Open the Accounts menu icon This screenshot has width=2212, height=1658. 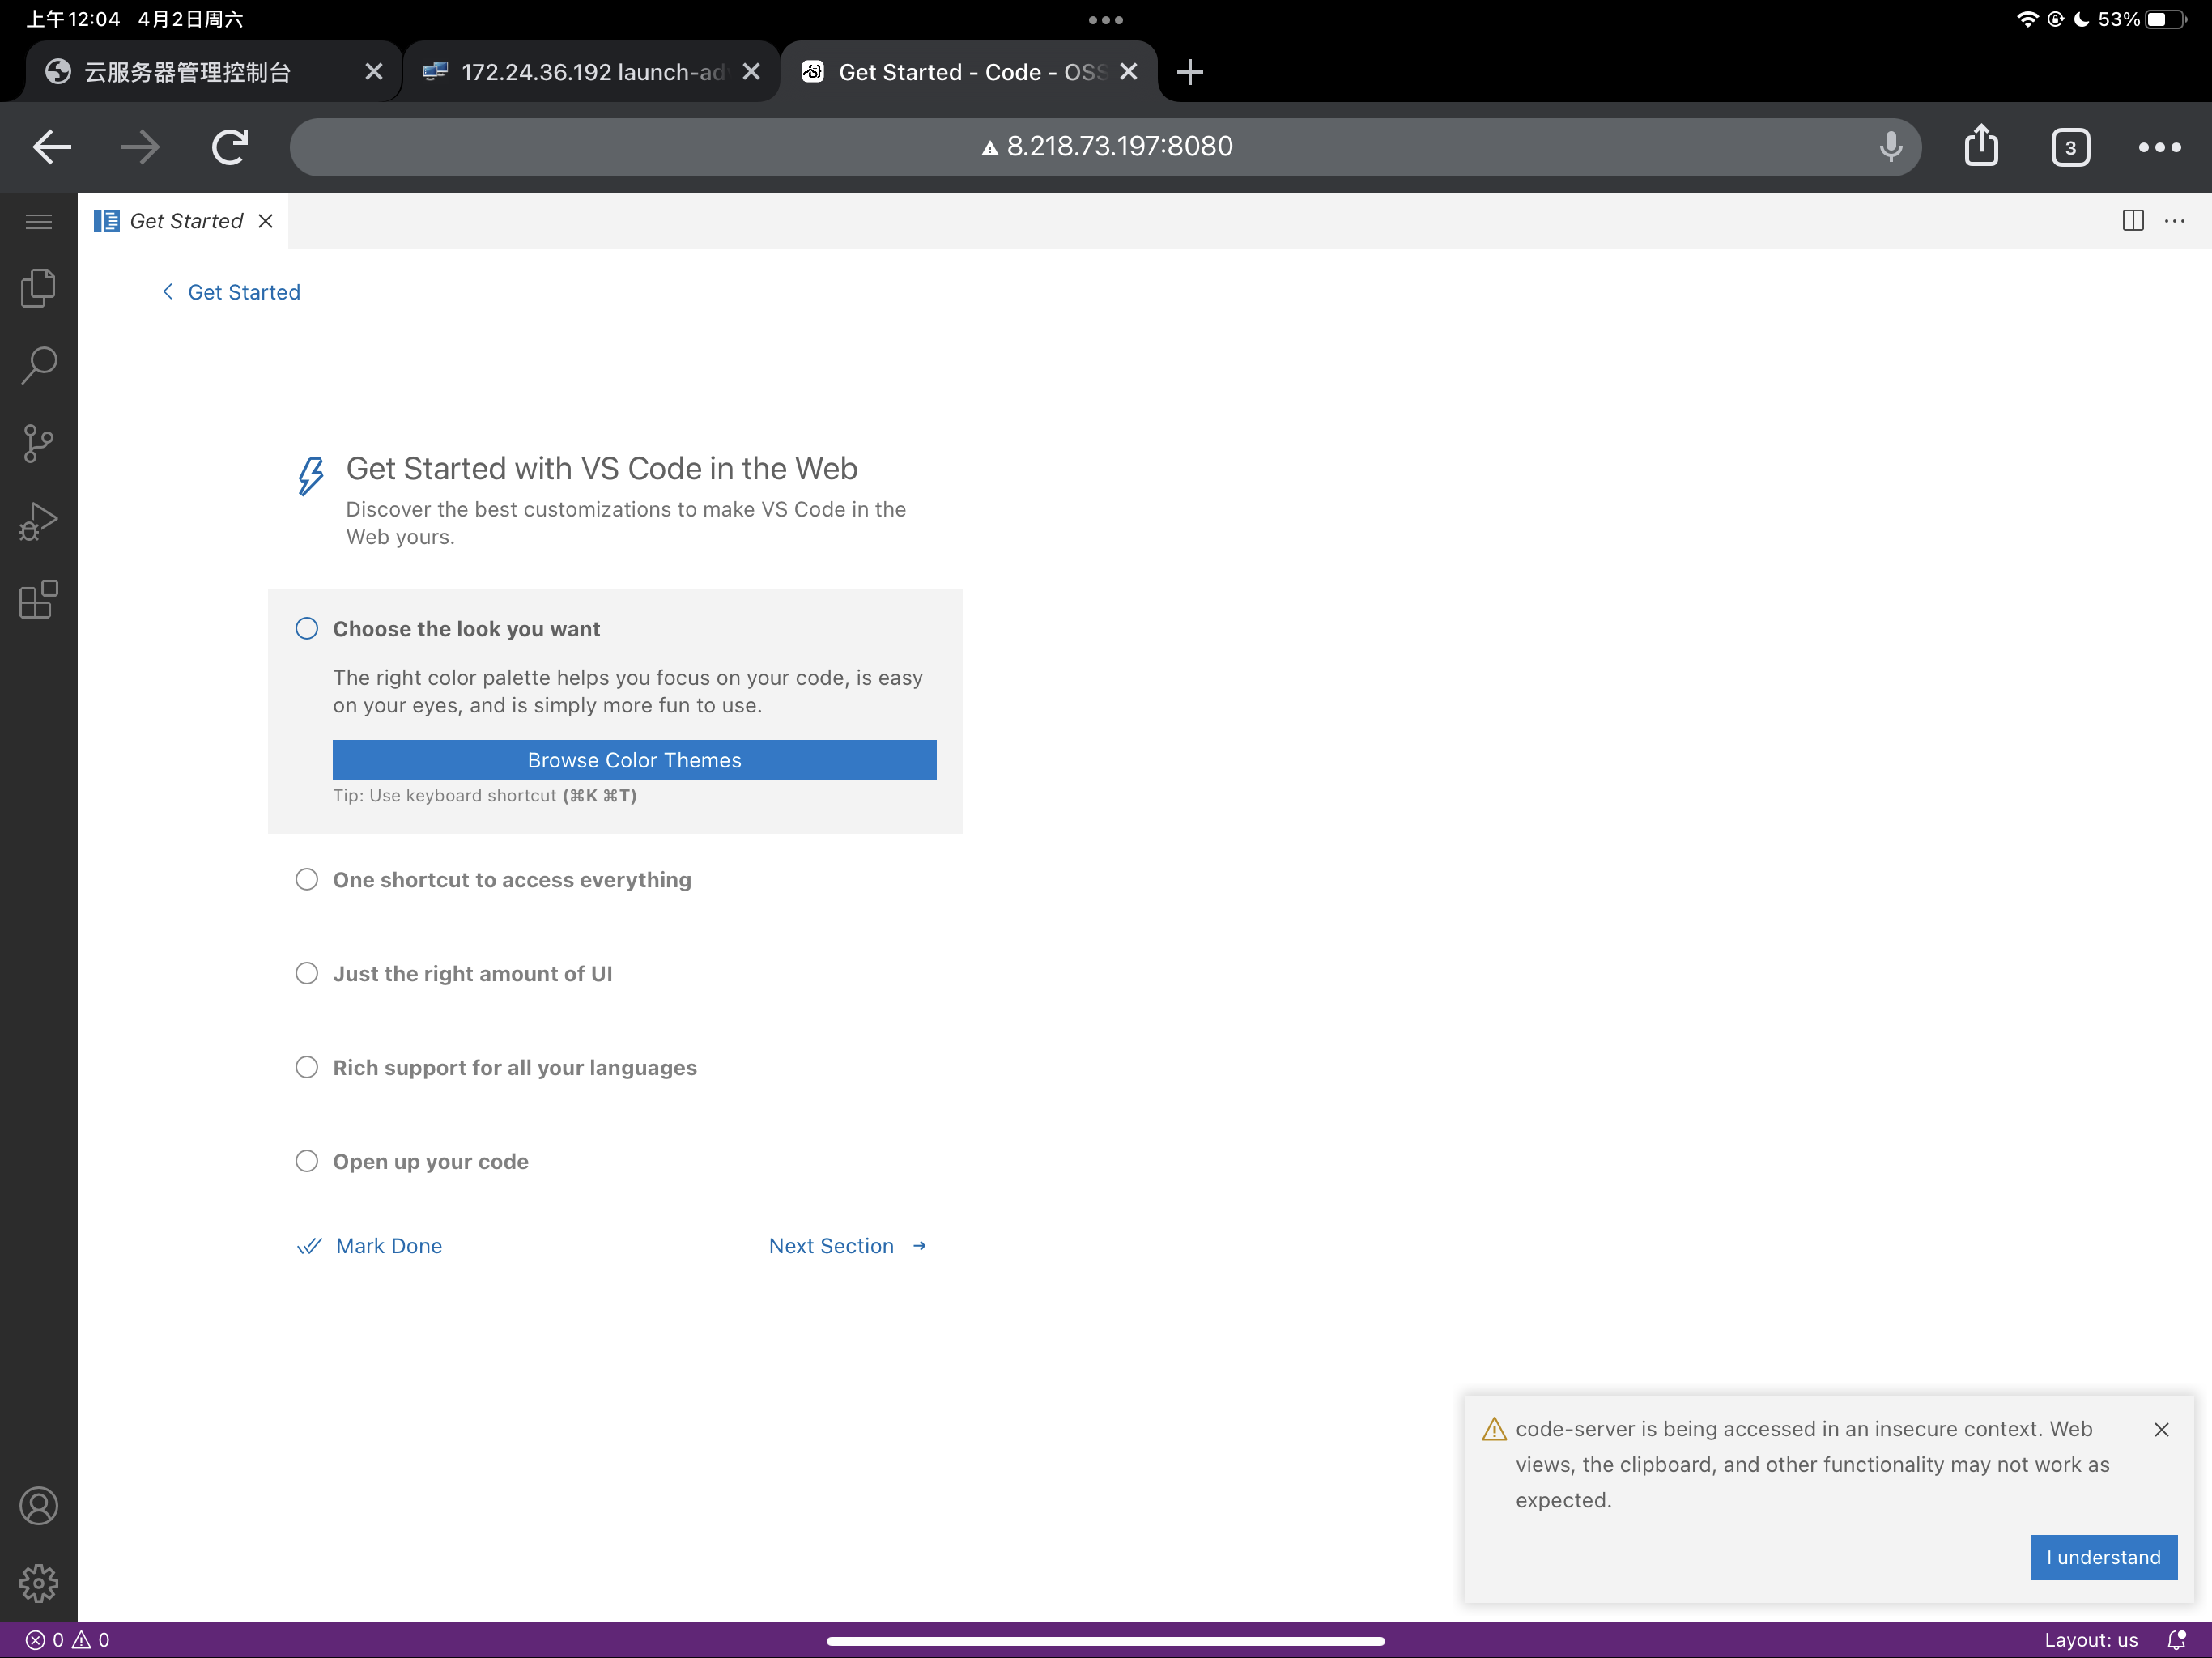38,1506
